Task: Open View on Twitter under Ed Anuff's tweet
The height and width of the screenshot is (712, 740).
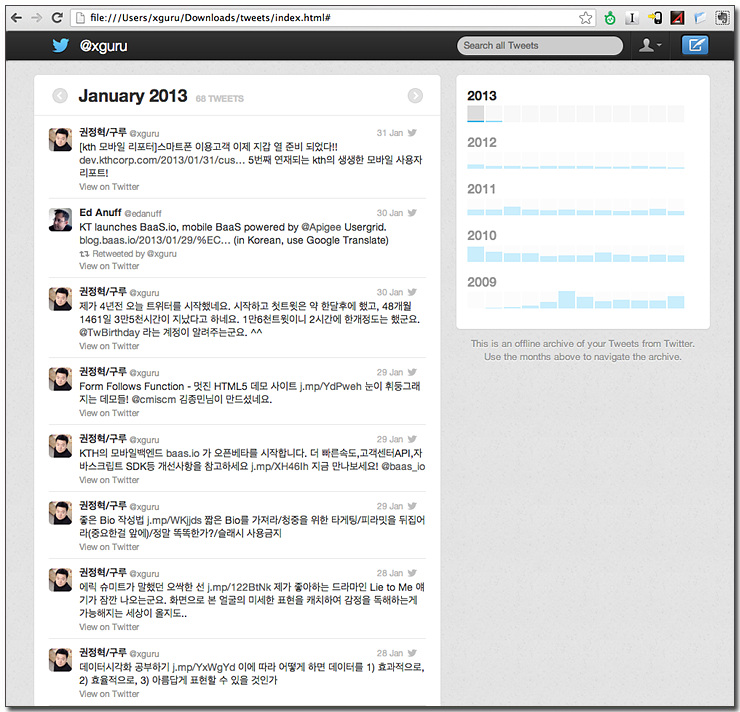Action: (x=109, y=266)
